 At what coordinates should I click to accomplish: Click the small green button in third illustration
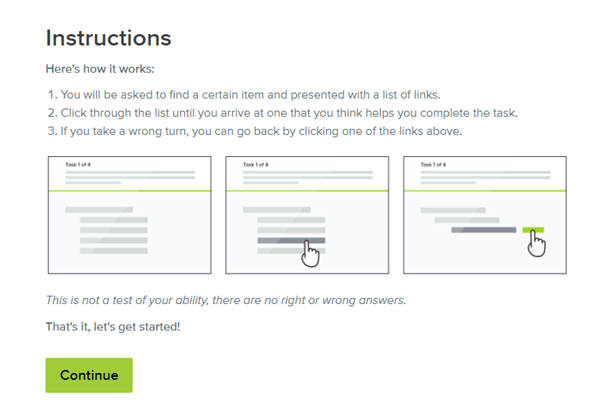pos(533,230)
